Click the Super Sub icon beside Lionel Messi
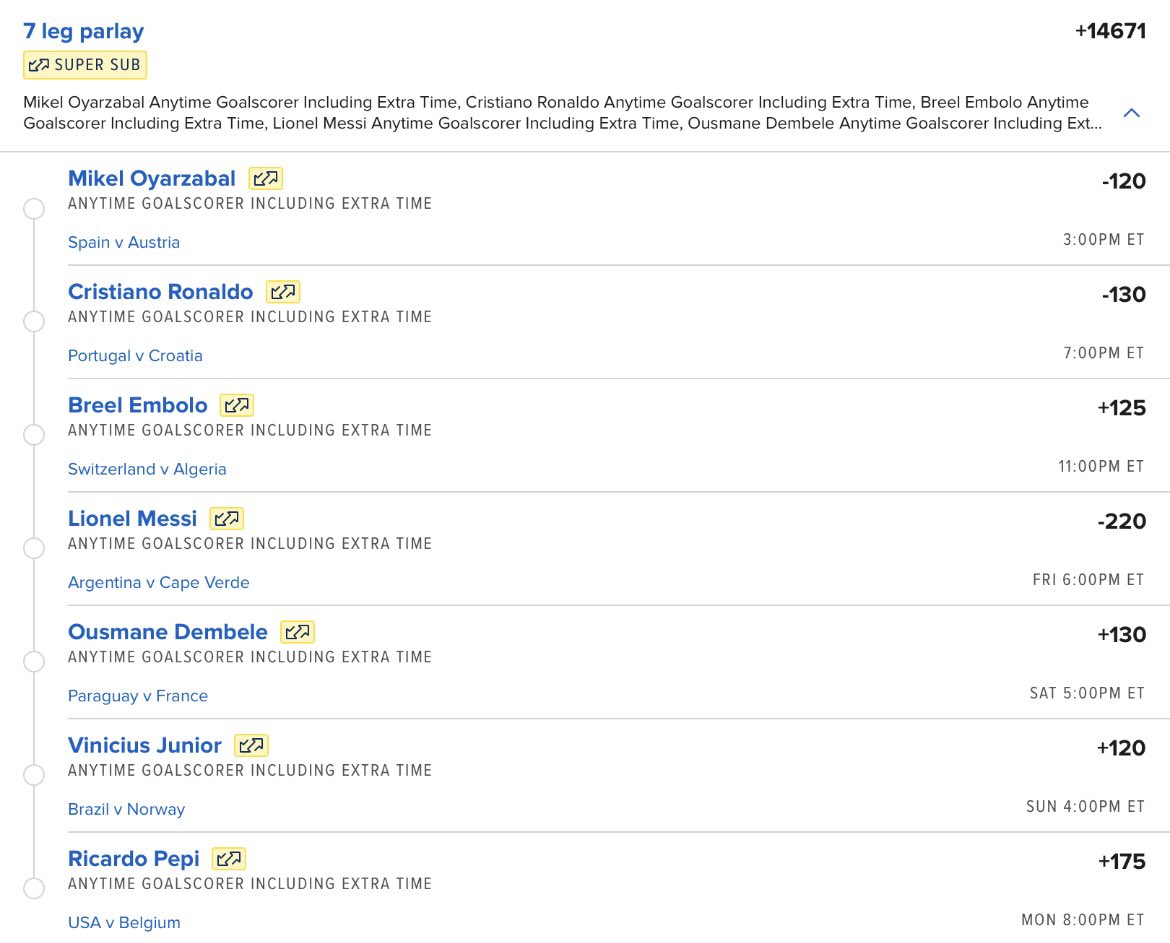 tap(227, 519)
